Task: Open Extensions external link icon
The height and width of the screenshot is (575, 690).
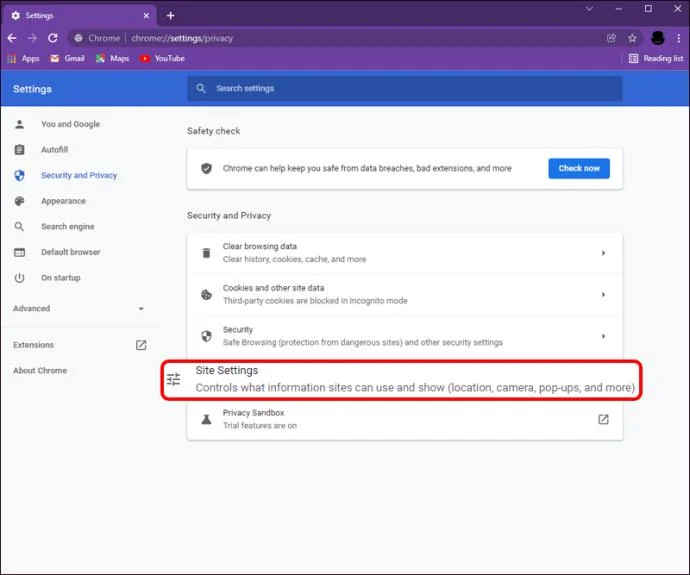Action: tap(141, 345)
